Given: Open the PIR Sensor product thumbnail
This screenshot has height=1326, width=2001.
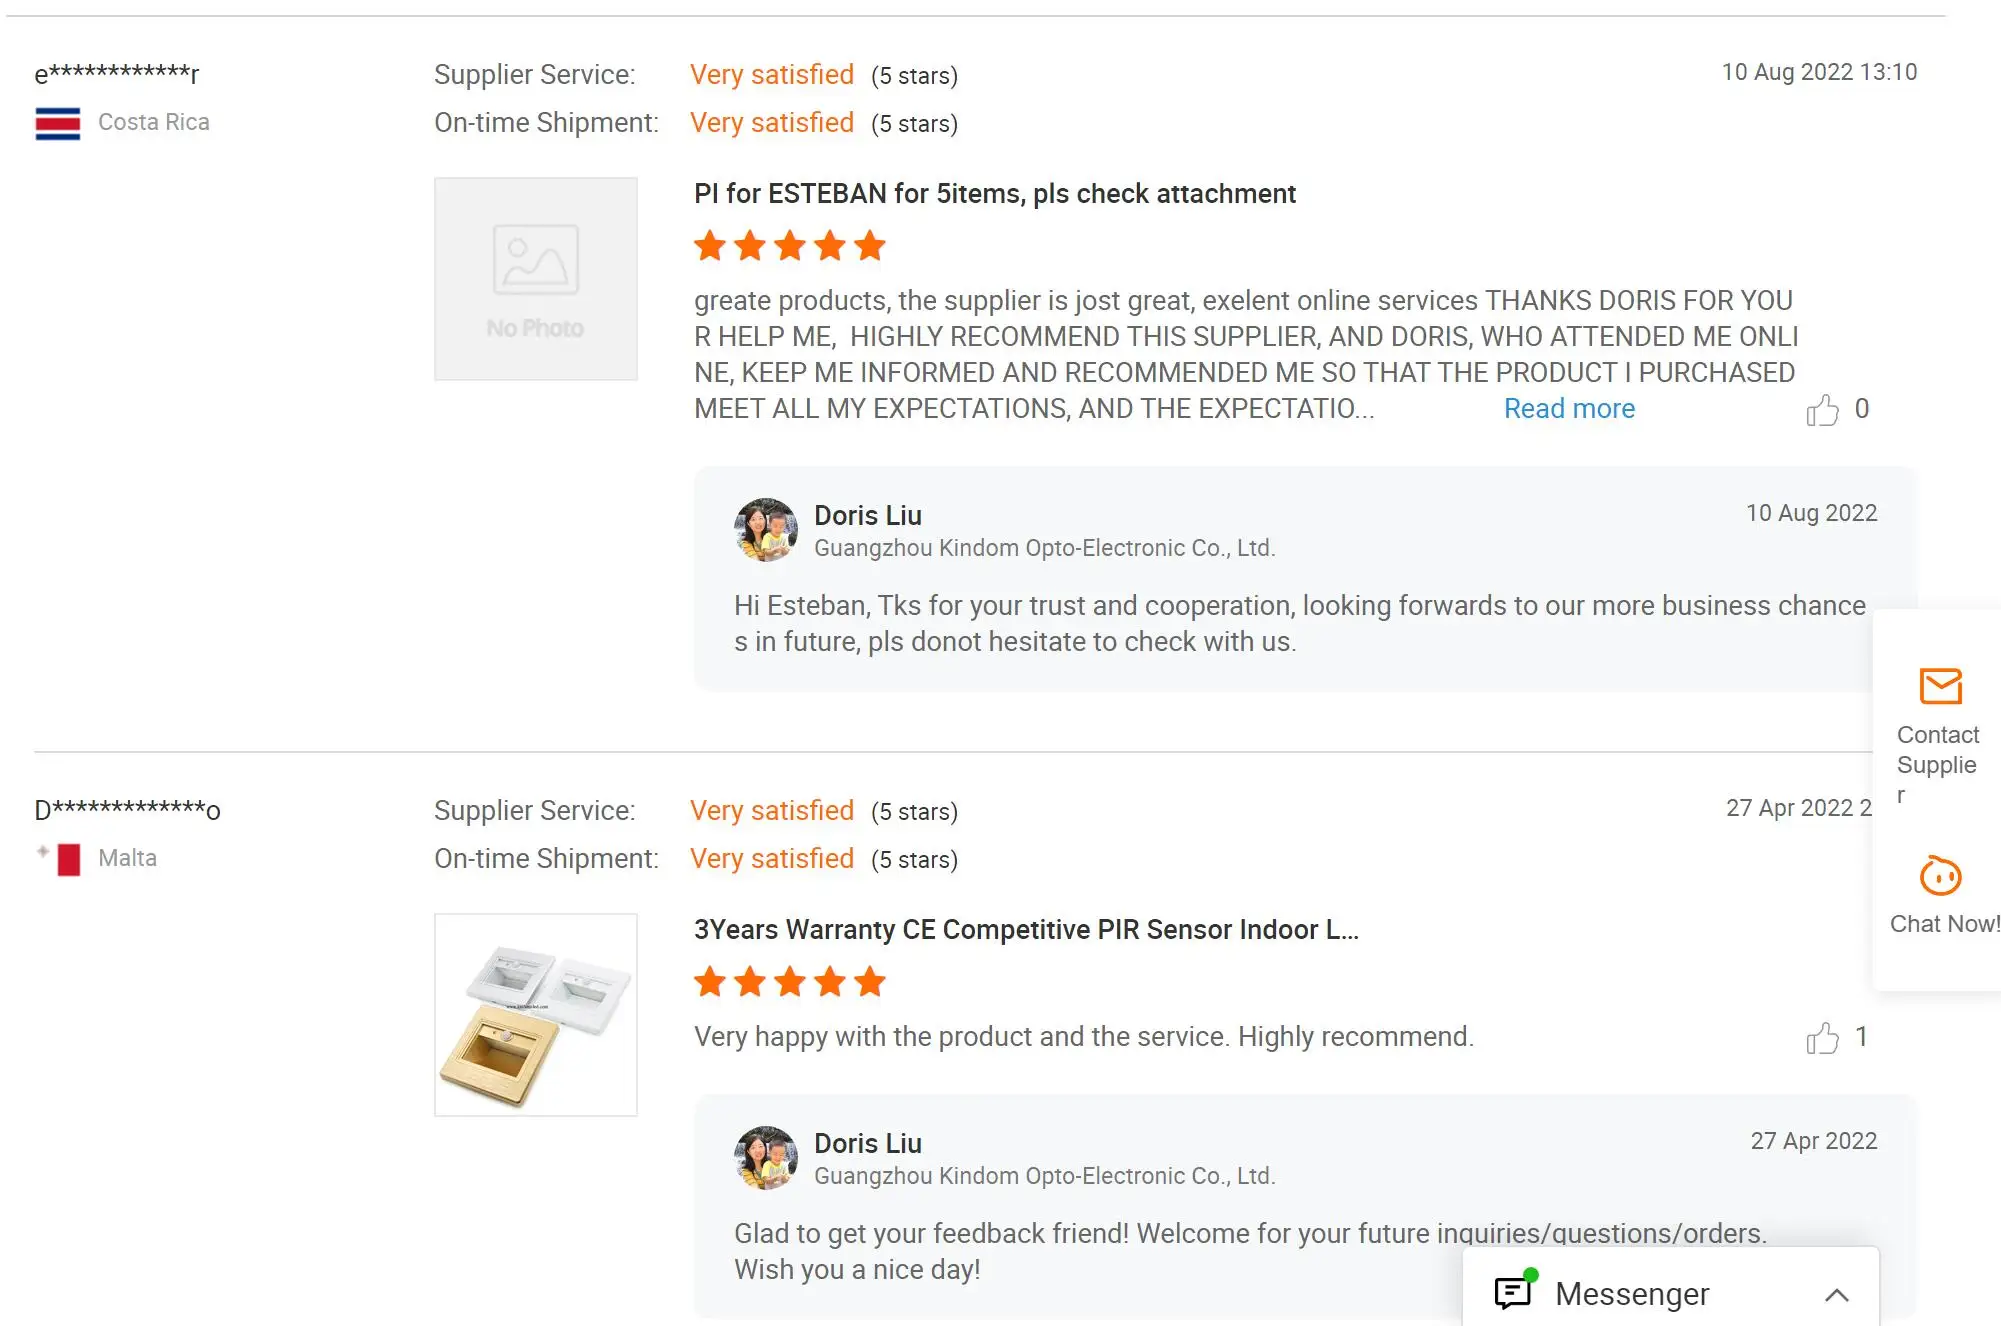Looking at the screenshot, I should coord(536,1014).
